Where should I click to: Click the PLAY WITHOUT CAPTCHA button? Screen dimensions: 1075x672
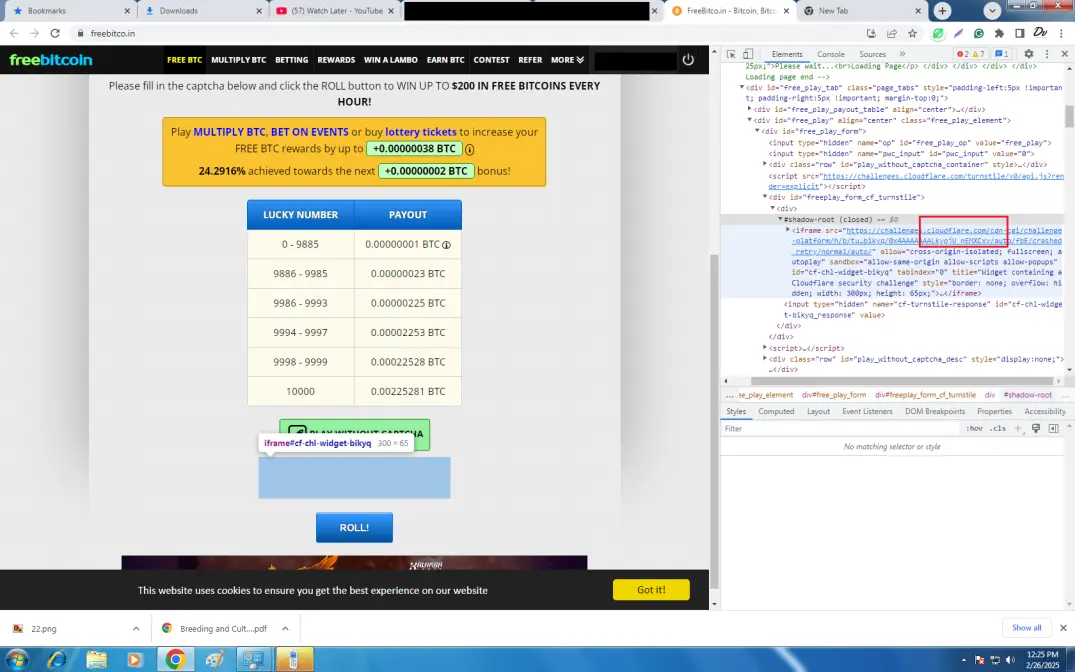pos(354,434)
